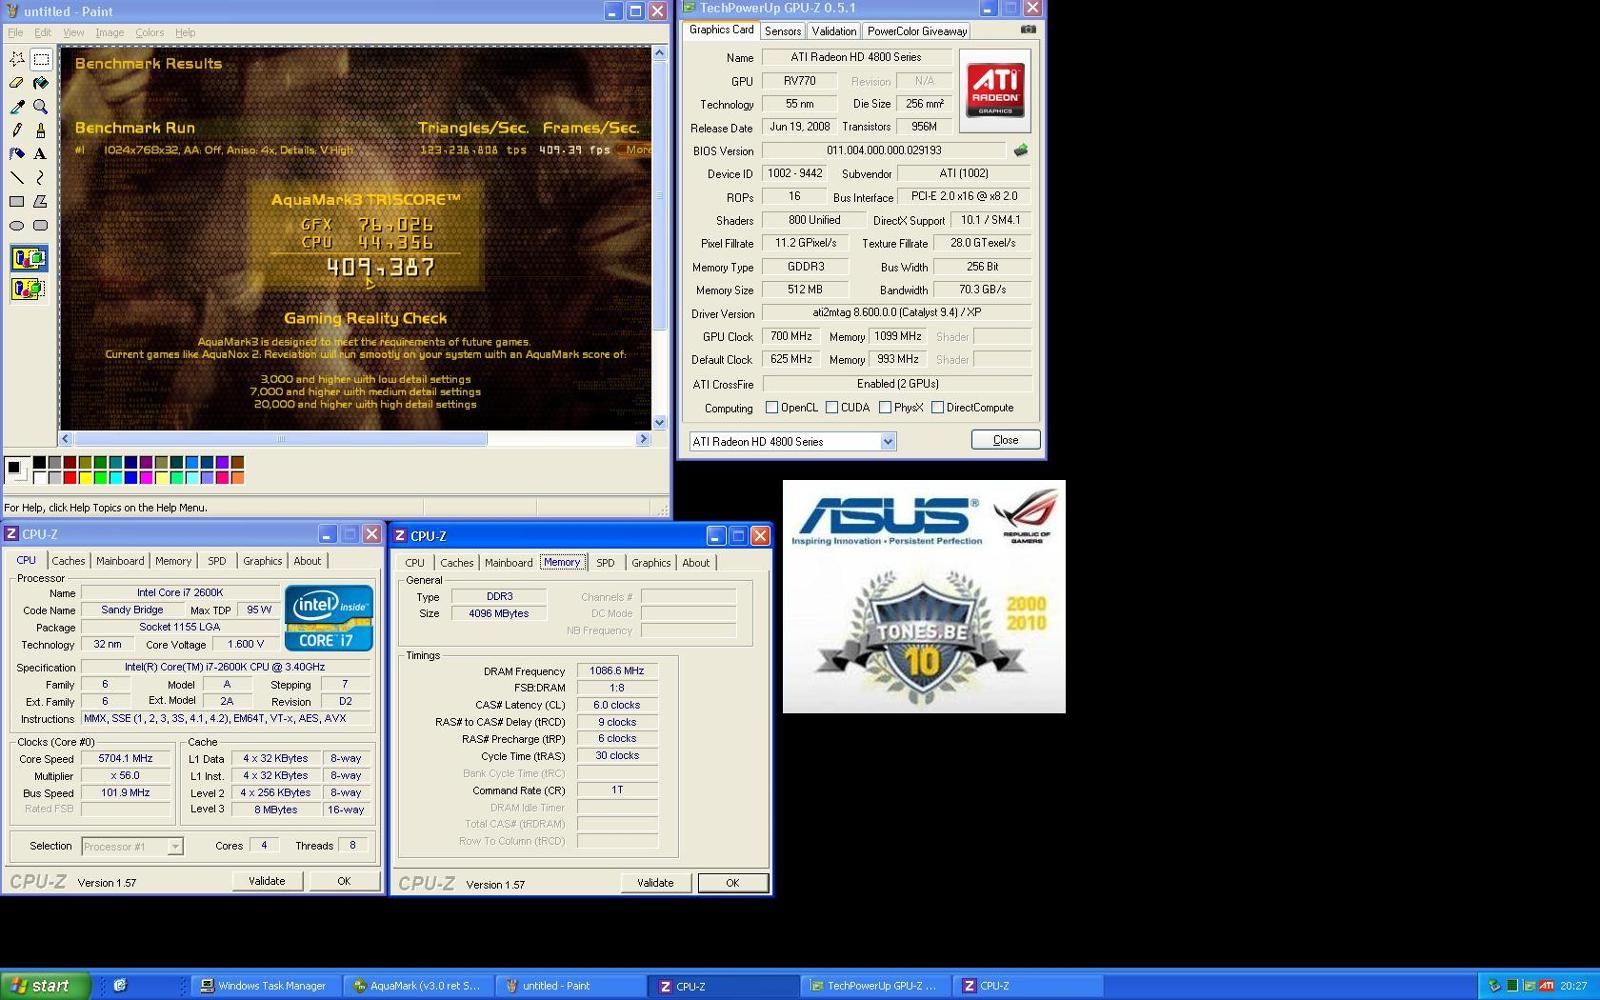Open the Image menu in Paint
Viewport: 1600px width, 1000px height.
[x=110, y=32]
